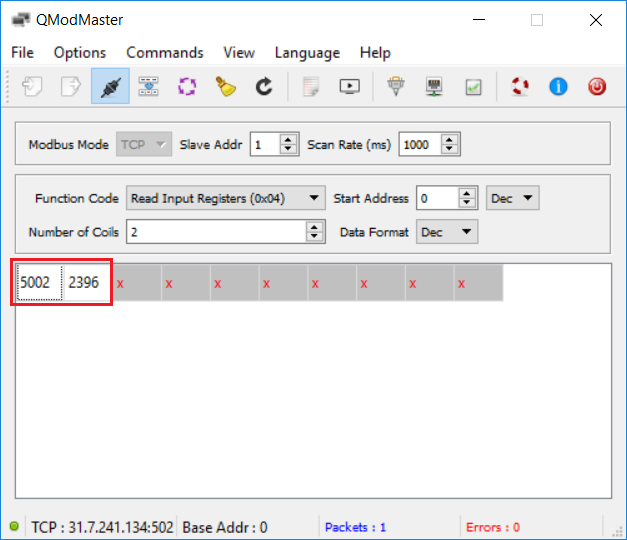This screenshot has height=540, width=627.
Task: Select the register cell showing 5002
Action: tap(39, 282)
